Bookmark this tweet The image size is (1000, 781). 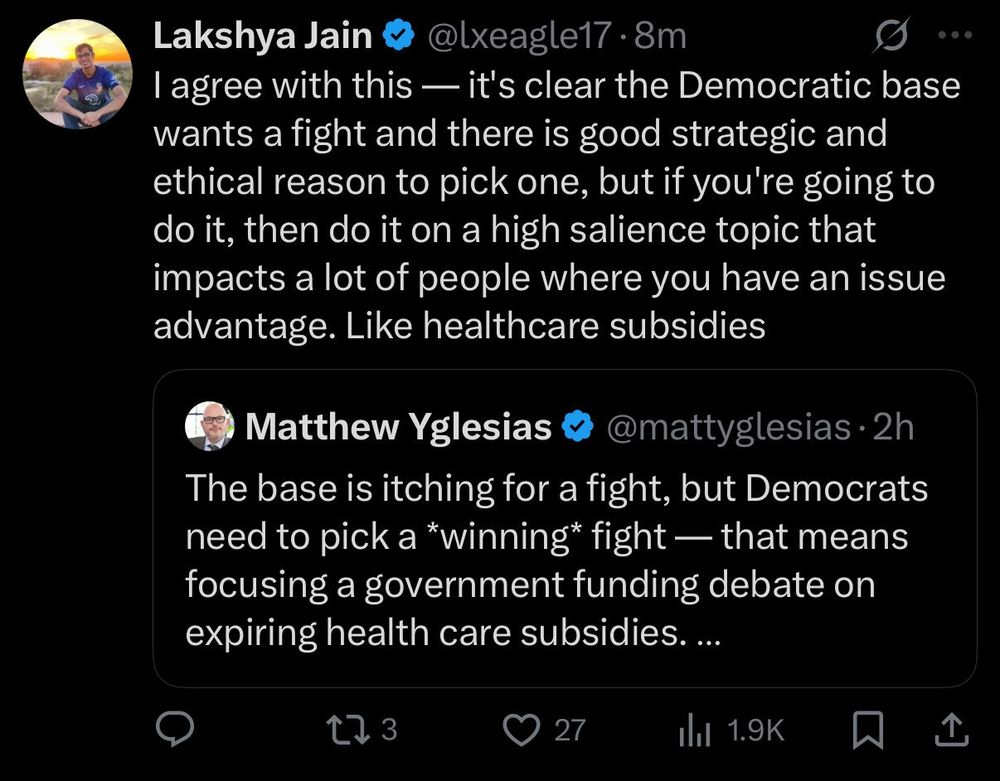(867, 732)
